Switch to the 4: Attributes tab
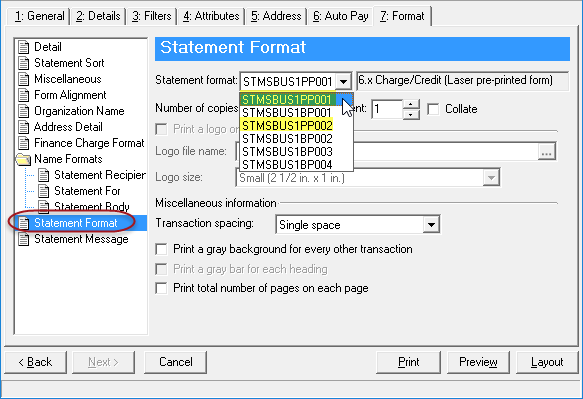The width and height of the screenshot is (583, 399). point(210,16)
